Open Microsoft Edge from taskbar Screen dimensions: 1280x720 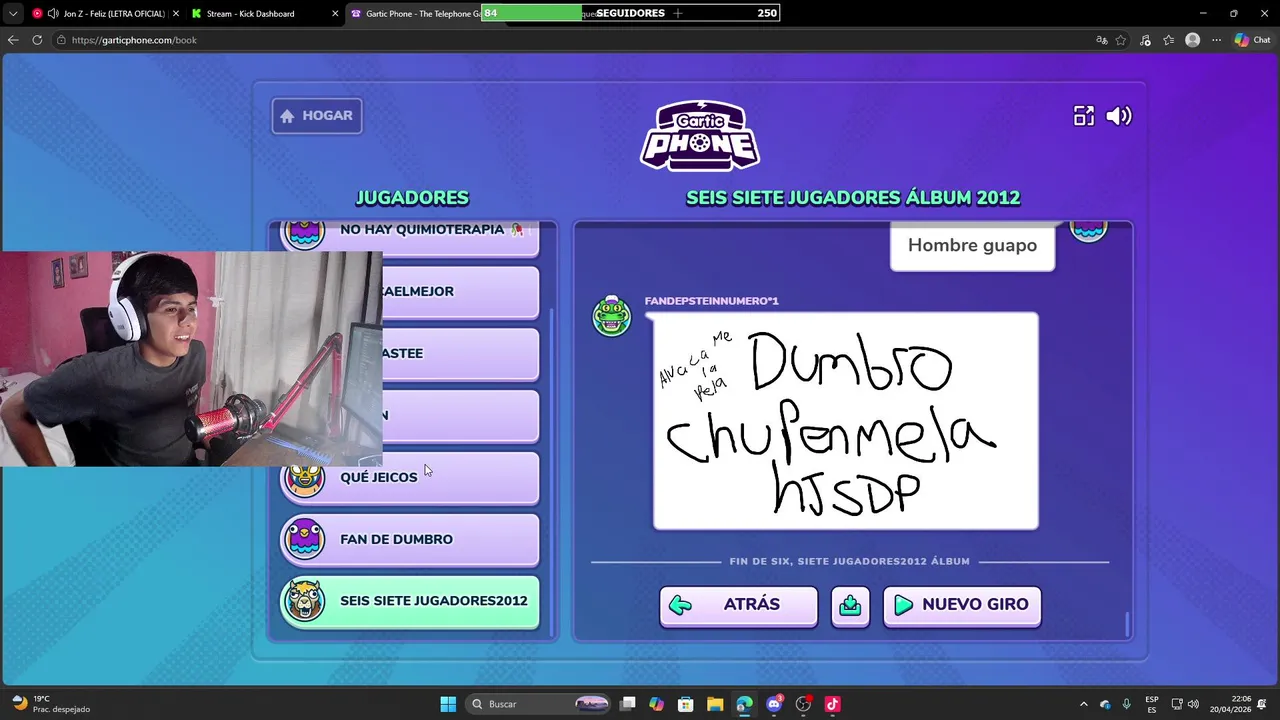[744, 704]
